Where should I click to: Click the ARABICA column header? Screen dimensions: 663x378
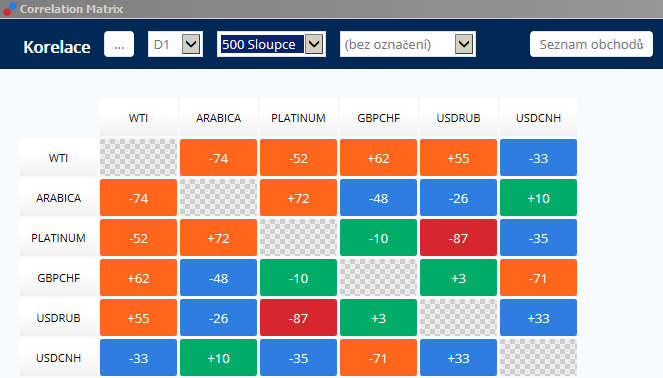218,118
